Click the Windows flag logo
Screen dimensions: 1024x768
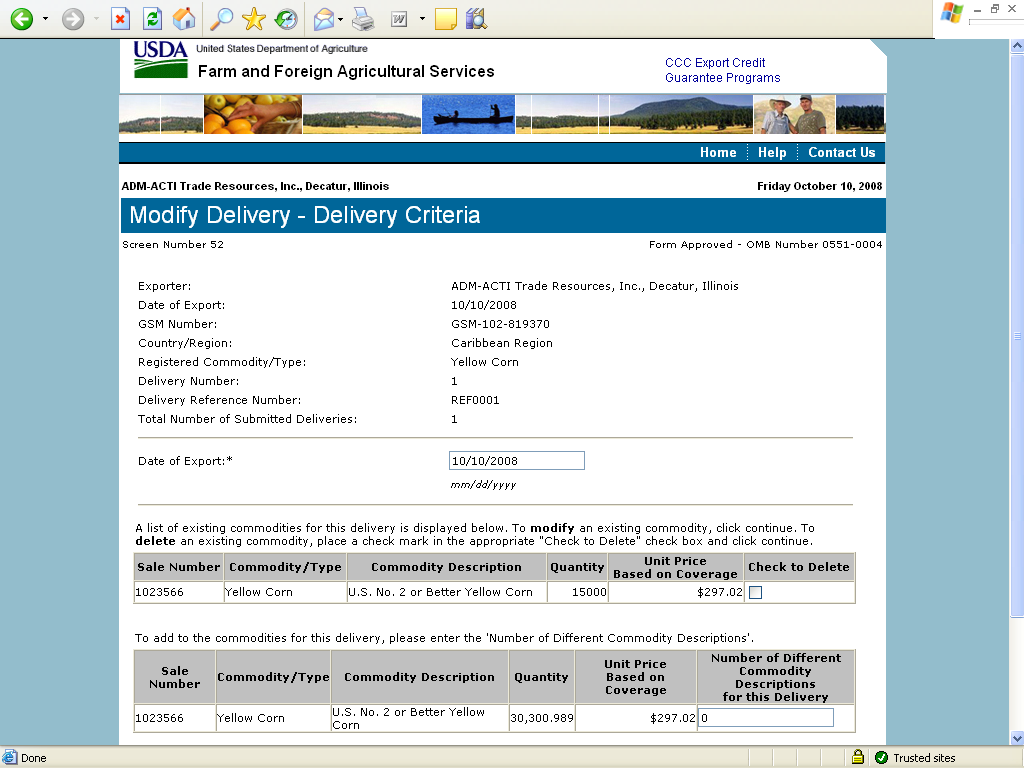952,13
